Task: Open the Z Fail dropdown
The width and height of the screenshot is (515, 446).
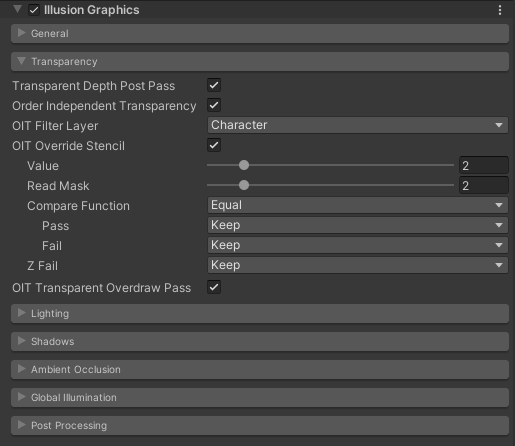Action: [358, 265]
